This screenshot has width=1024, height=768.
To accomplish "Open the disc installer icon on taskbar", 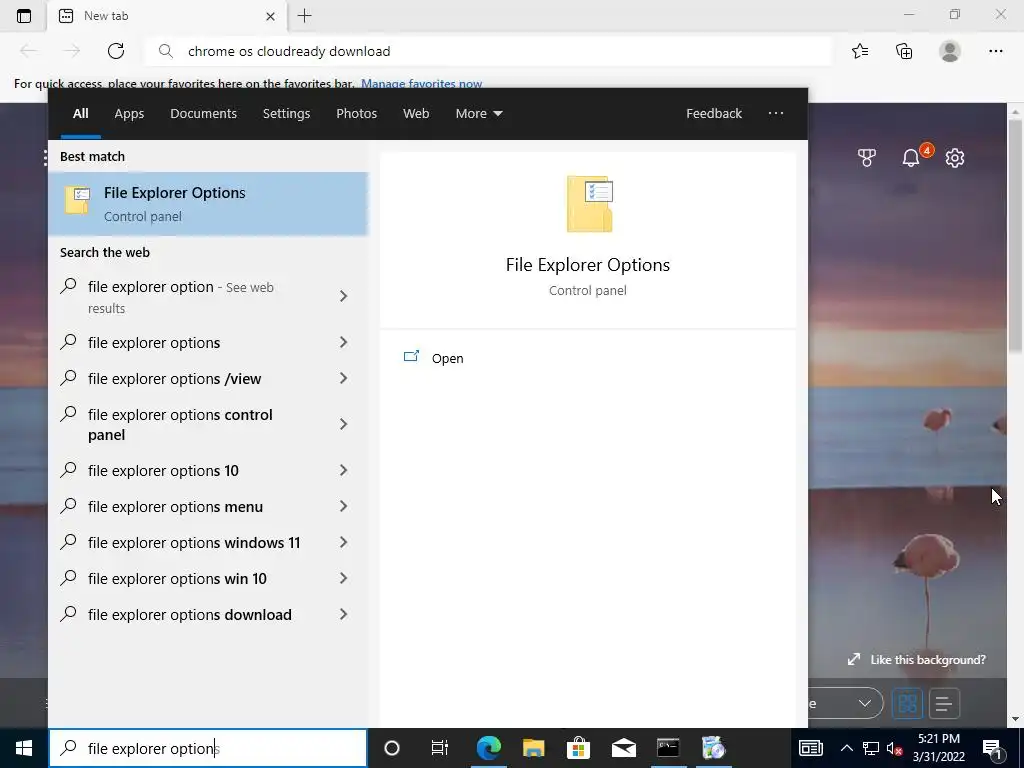I will point(714,748).
